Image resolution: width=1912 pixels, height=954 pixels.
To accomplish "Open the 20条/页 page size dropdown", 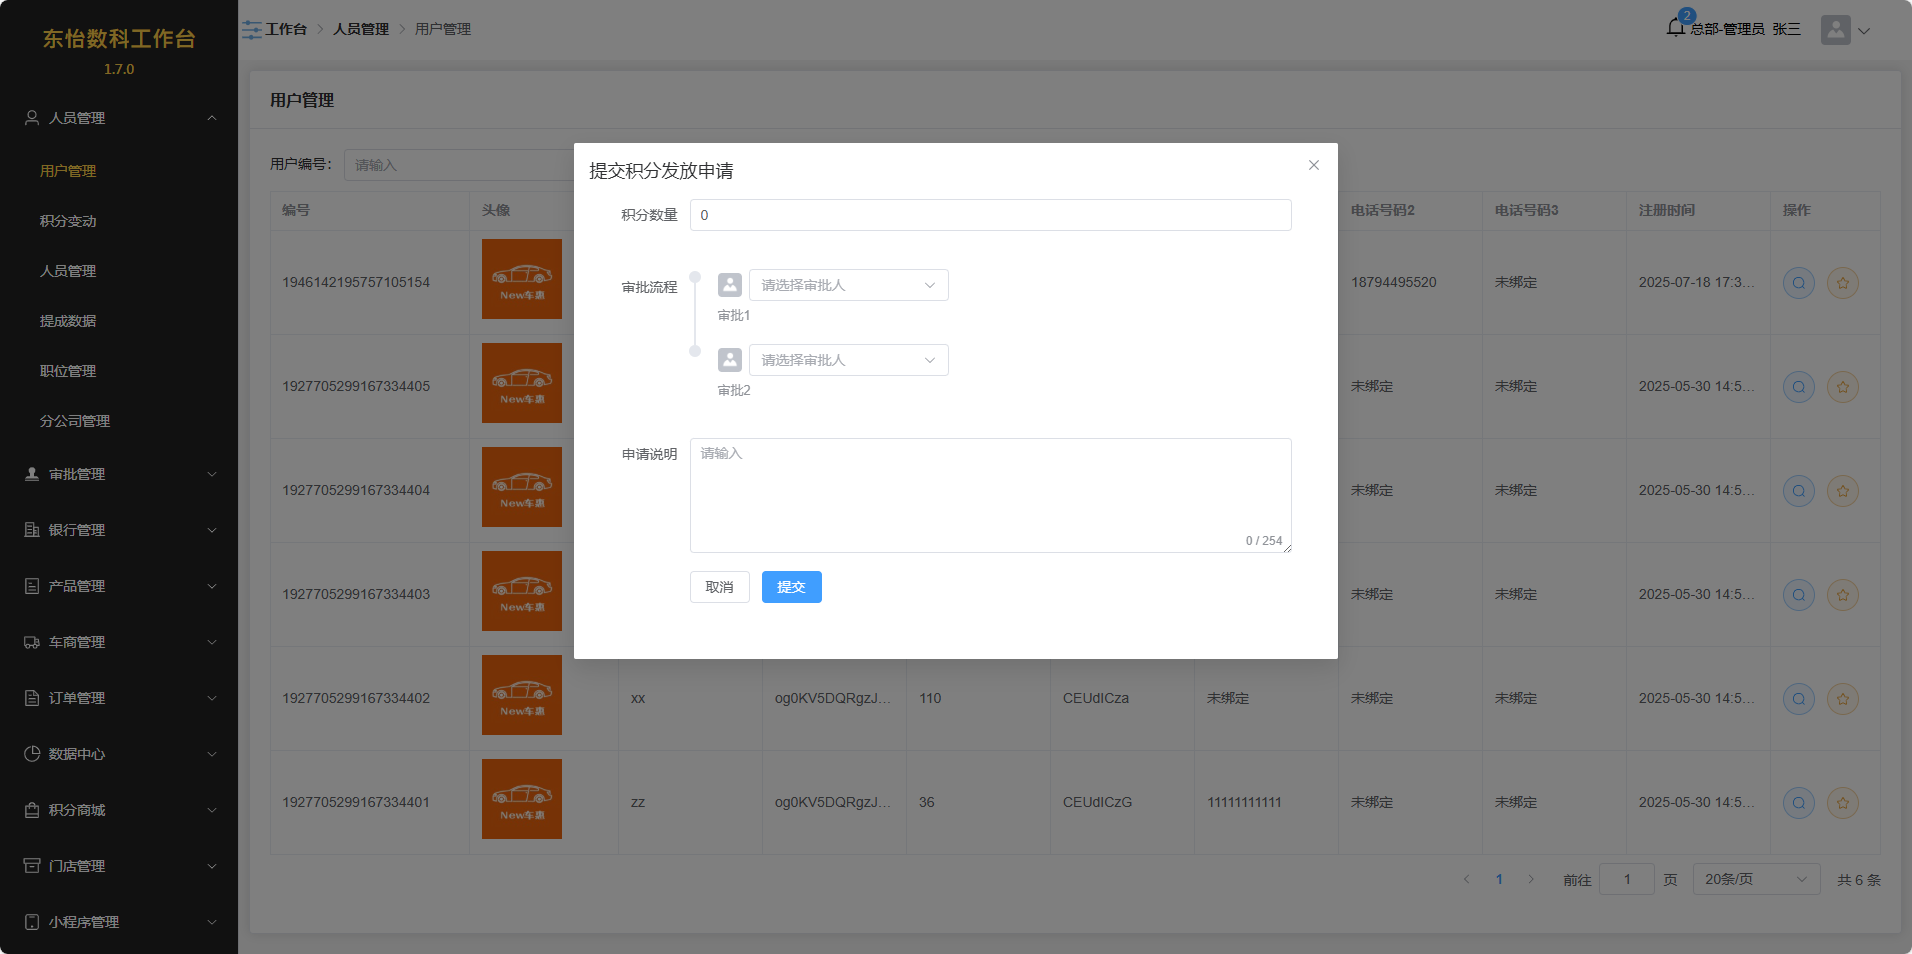I will [1755, 880].
